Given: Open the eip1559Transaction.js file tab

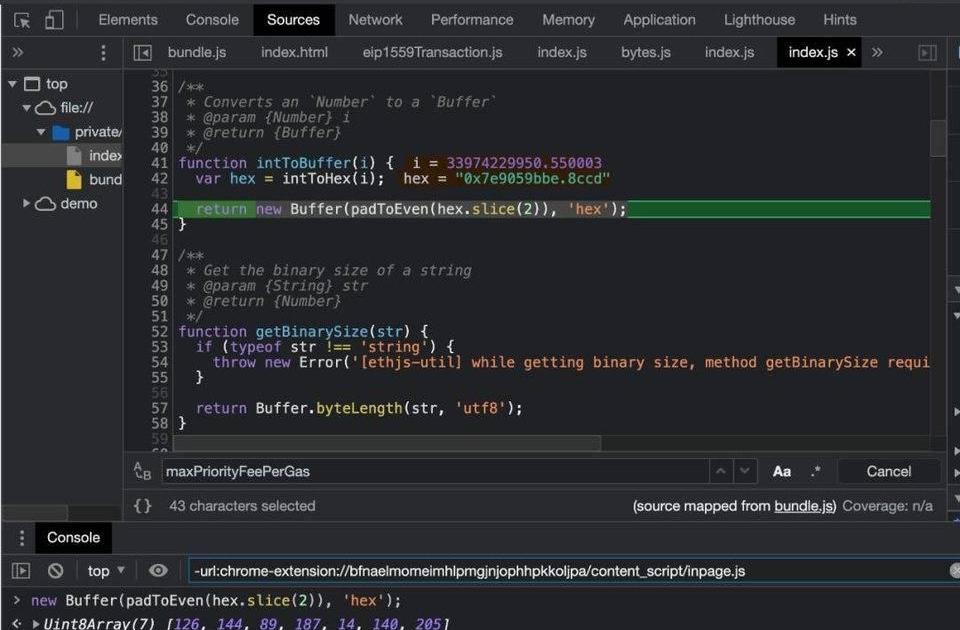Looking at the screenshot, I should click(x=432, y=53).
